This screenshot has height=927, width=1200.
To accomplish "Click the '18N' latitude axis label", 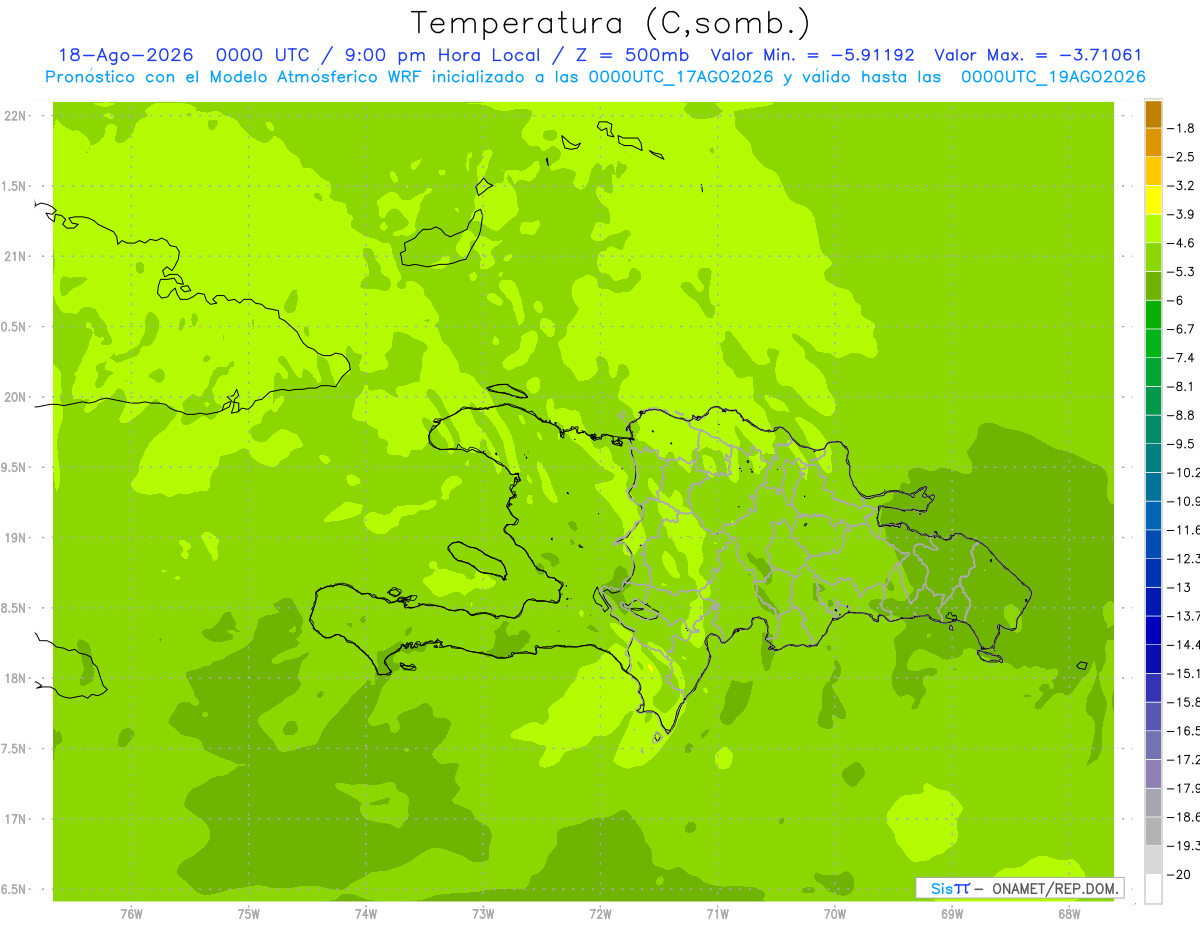I will 14,679.
